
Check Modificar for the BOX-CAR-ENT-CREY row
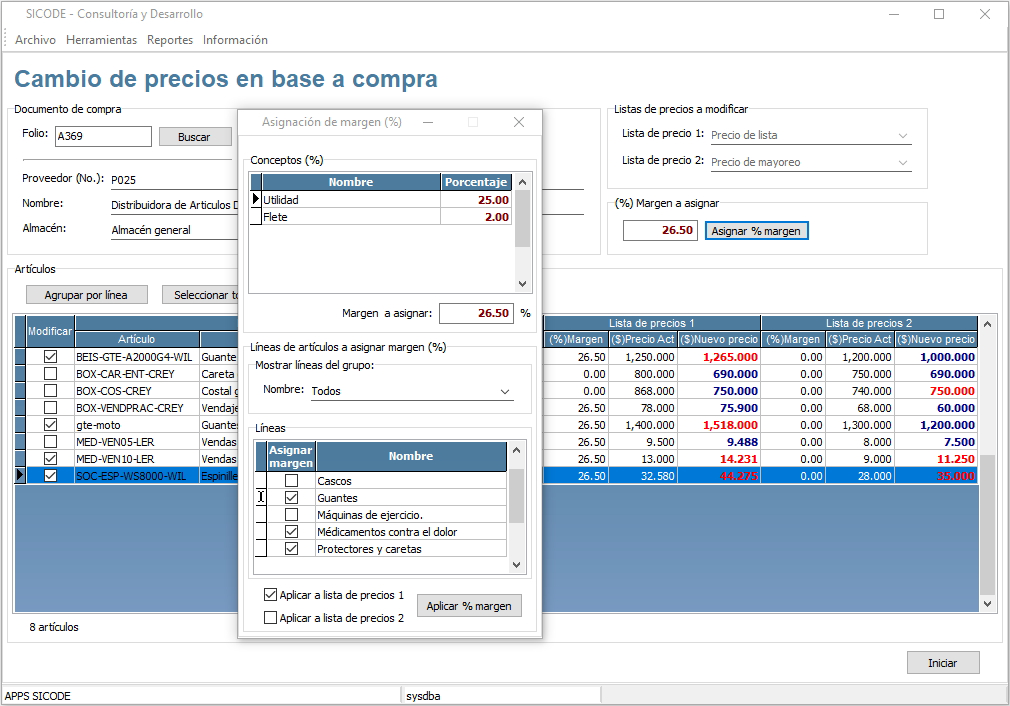pyautogui.click(x=50, y=374)
